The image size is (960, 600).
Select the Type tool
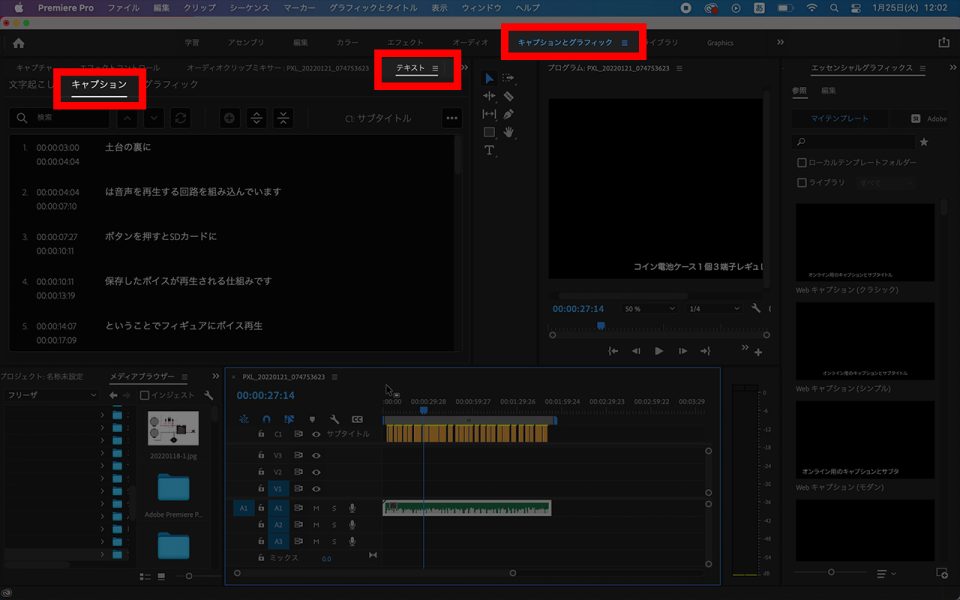(x=489, y=150)
